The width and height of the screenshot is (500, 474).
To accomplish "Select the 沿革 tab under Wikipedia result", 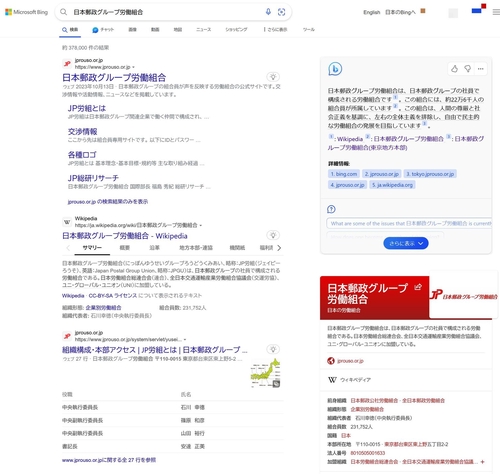I will 154,248.
